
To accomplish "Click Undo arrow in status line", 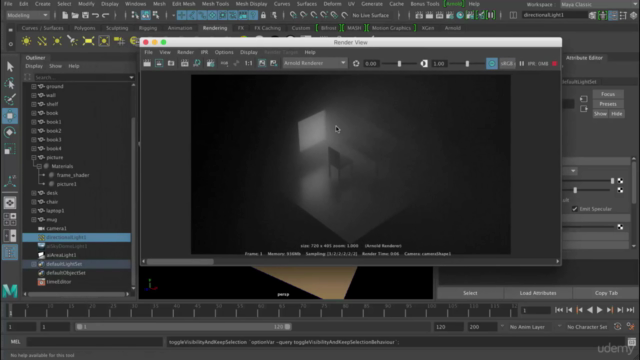I will pyautogui.click(x=96, y=16).
